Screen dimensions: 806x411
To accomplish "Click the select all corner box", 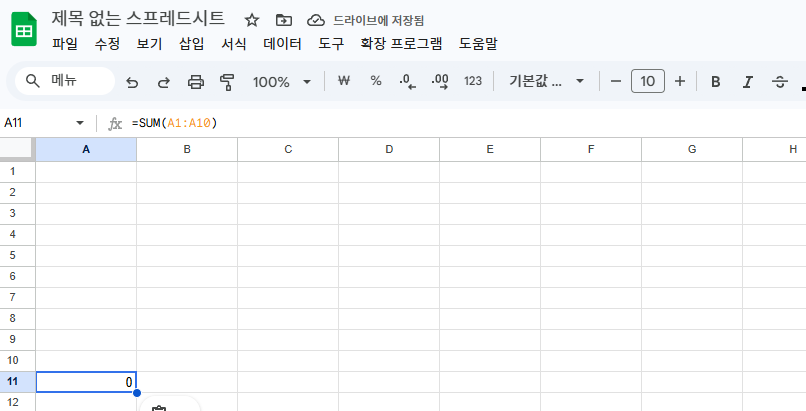I will (17, 149).
